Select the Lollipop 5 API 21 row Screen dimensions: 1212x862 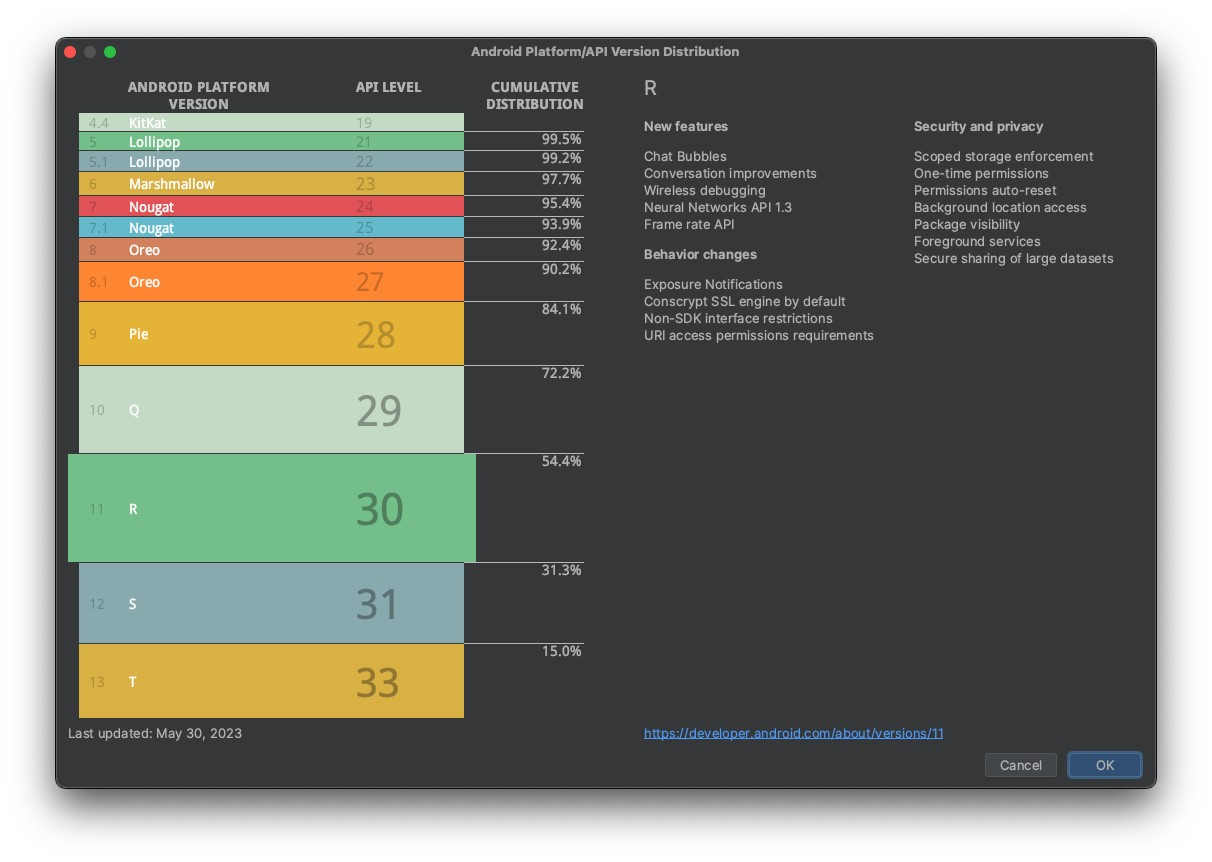[x=271, y=142]
